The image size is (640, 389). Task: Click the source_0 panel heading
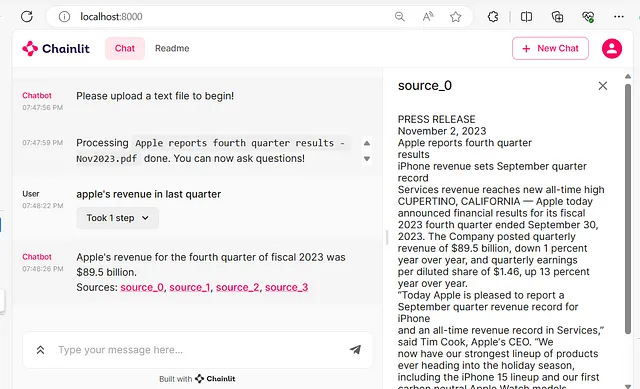coord(425,86)
